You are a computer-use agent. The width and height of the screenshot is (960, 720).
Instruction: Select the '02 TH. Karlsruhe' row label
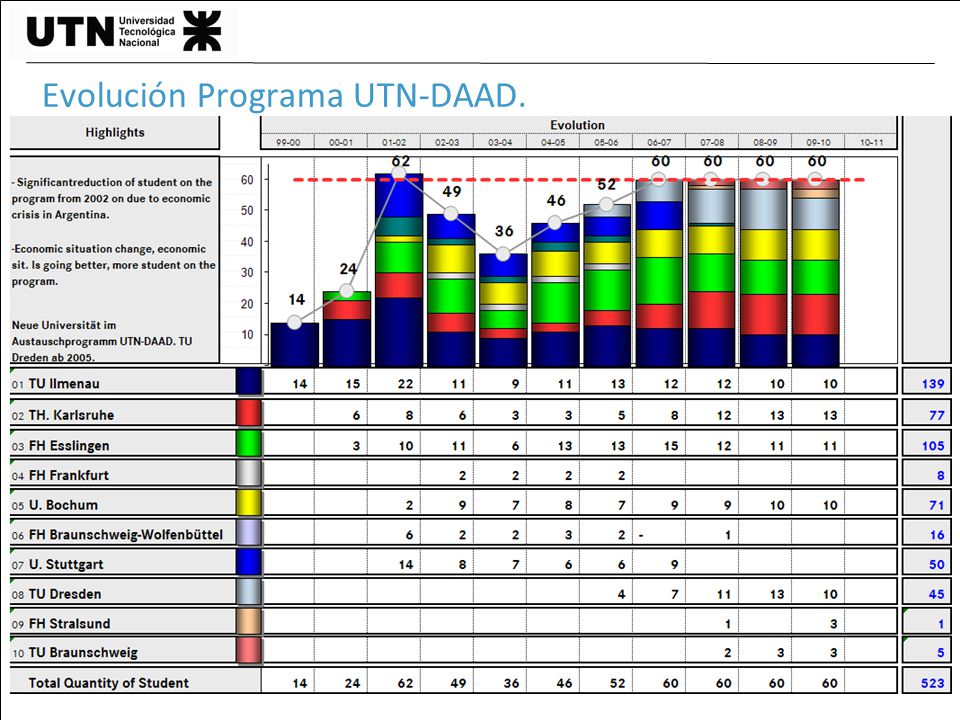click(x=63, y=415)
